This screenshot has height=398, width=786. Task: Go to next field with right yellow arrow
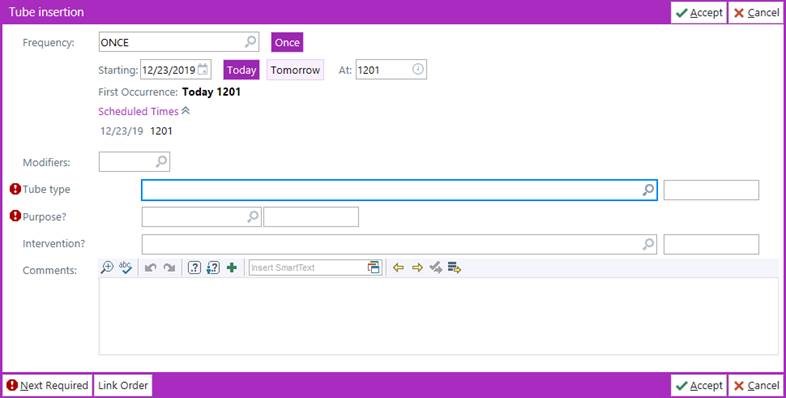click(x=417, y=268)
